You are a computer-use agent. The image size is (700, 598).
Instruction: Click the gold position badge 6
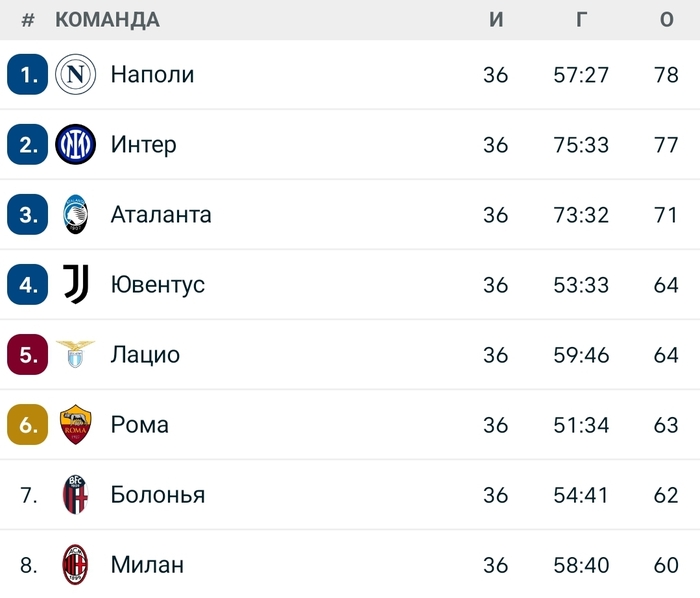coord(27,425)
